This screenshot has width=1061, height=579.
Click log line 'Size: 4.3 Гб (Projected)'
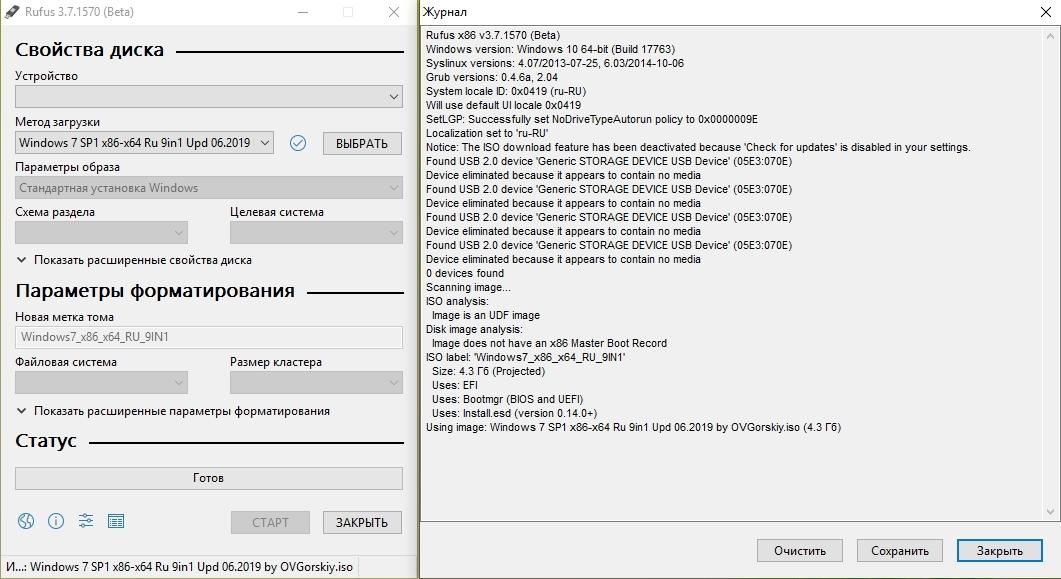pos(489,371)
